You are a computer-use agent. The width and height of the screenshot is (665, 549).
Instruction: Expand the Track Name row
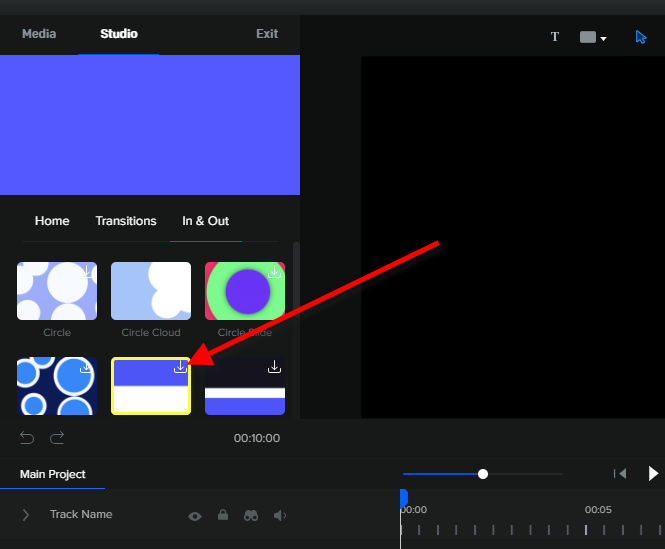point(26,515)
